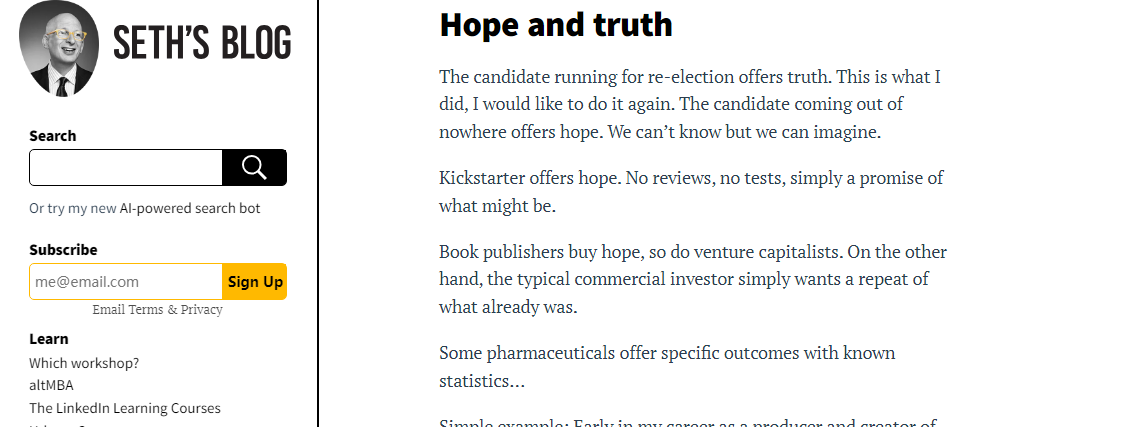Open the Seth's Blog title link
The width and height of the screenshot is (1138, 427).
pyautogui.click(x=202, y=44)
